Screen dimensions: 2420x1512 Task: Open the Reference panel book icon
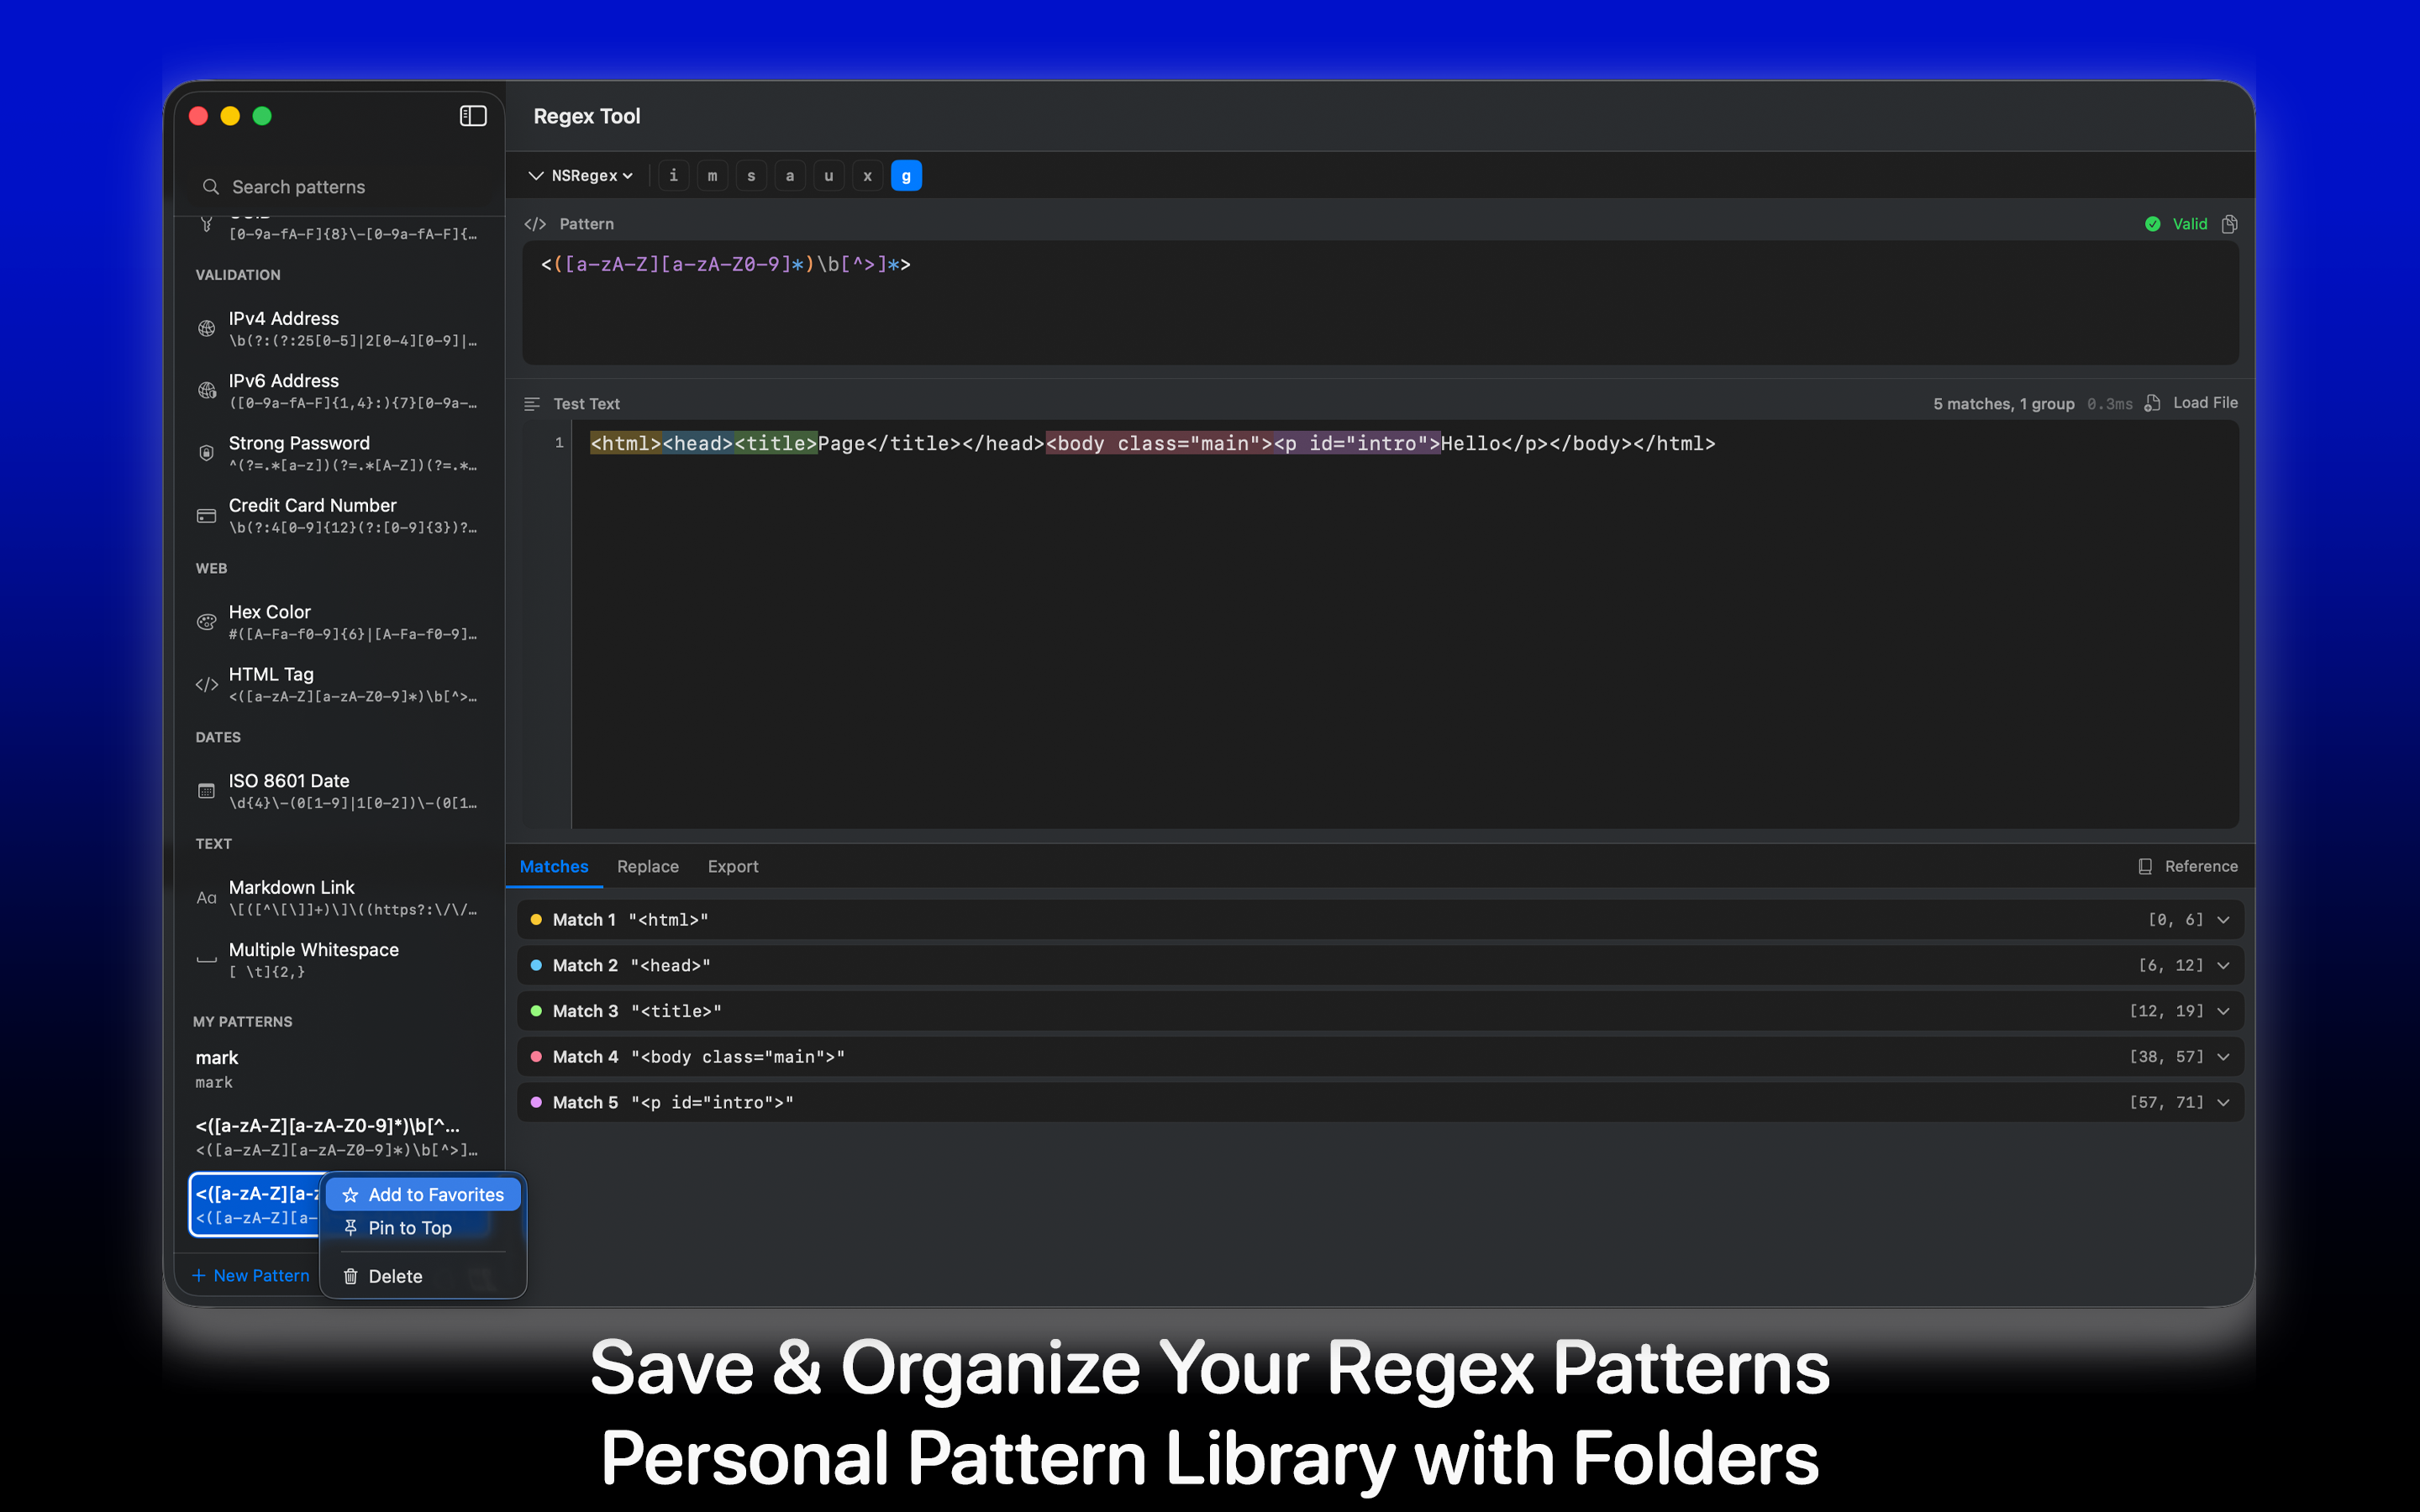(x=2145, y=866)
